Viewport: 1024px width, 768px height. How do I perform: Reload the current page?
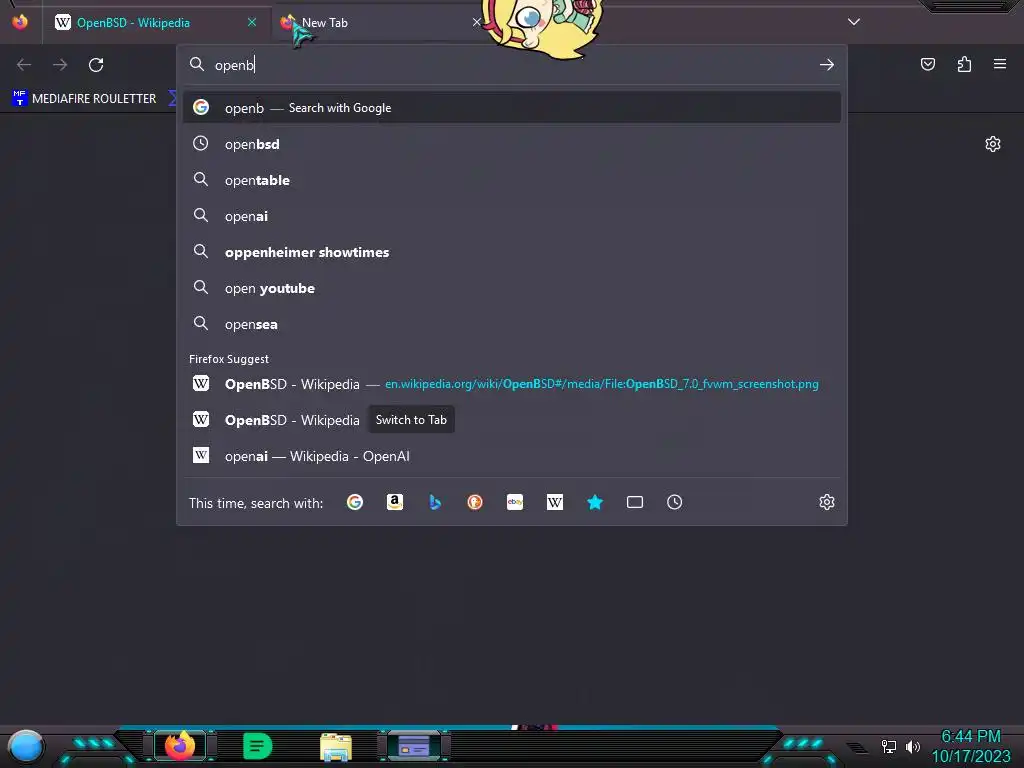pyautogui.click(x=96, y=65)
